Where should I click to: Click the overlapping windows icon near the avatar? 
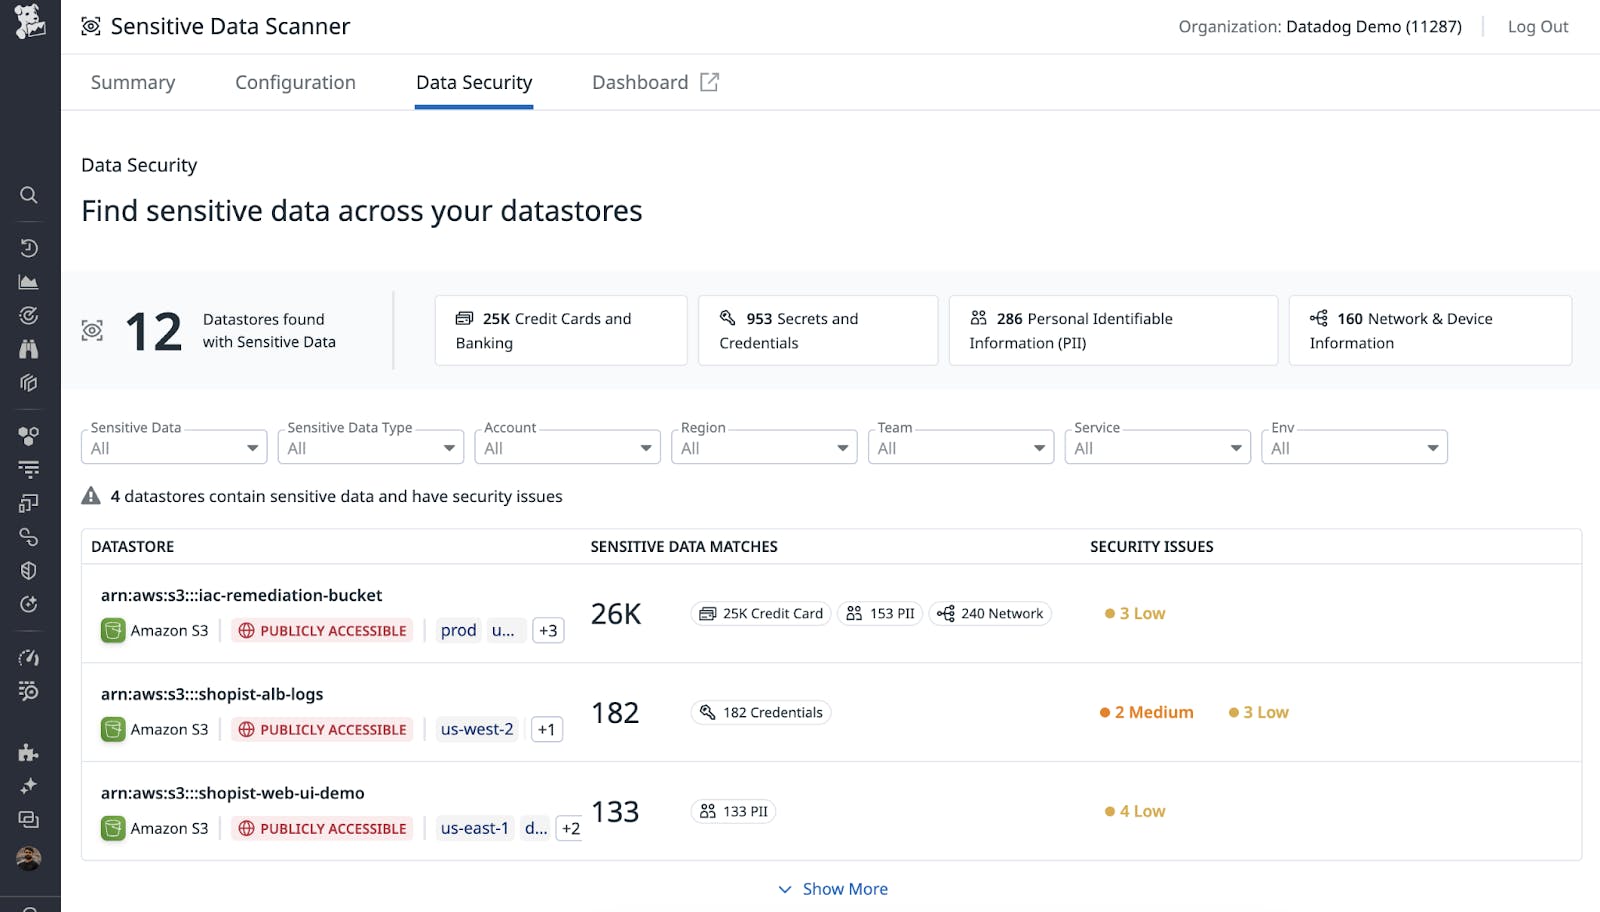29,818
